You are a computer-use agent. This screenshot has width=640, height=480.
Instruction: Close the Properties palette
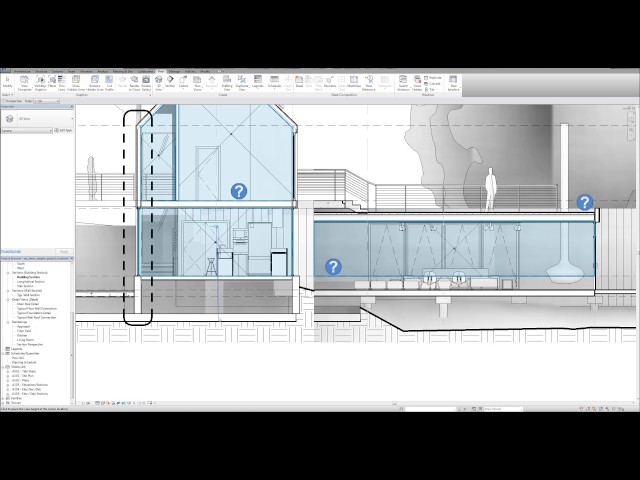[x=72, y=107]
